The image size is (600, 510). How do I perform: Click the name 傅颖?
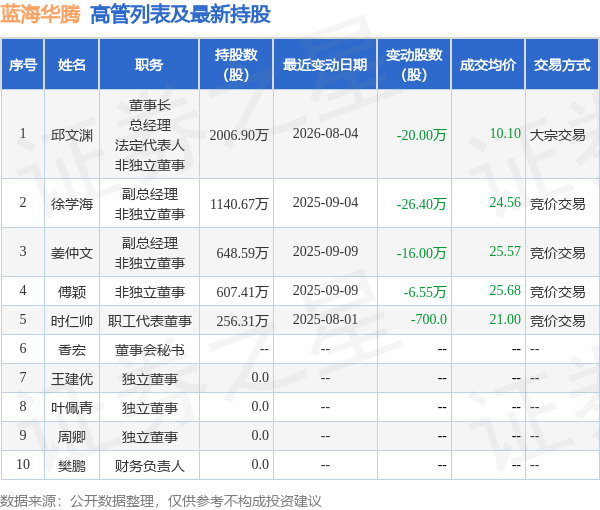pyautogui.click(x=72, y=292)
